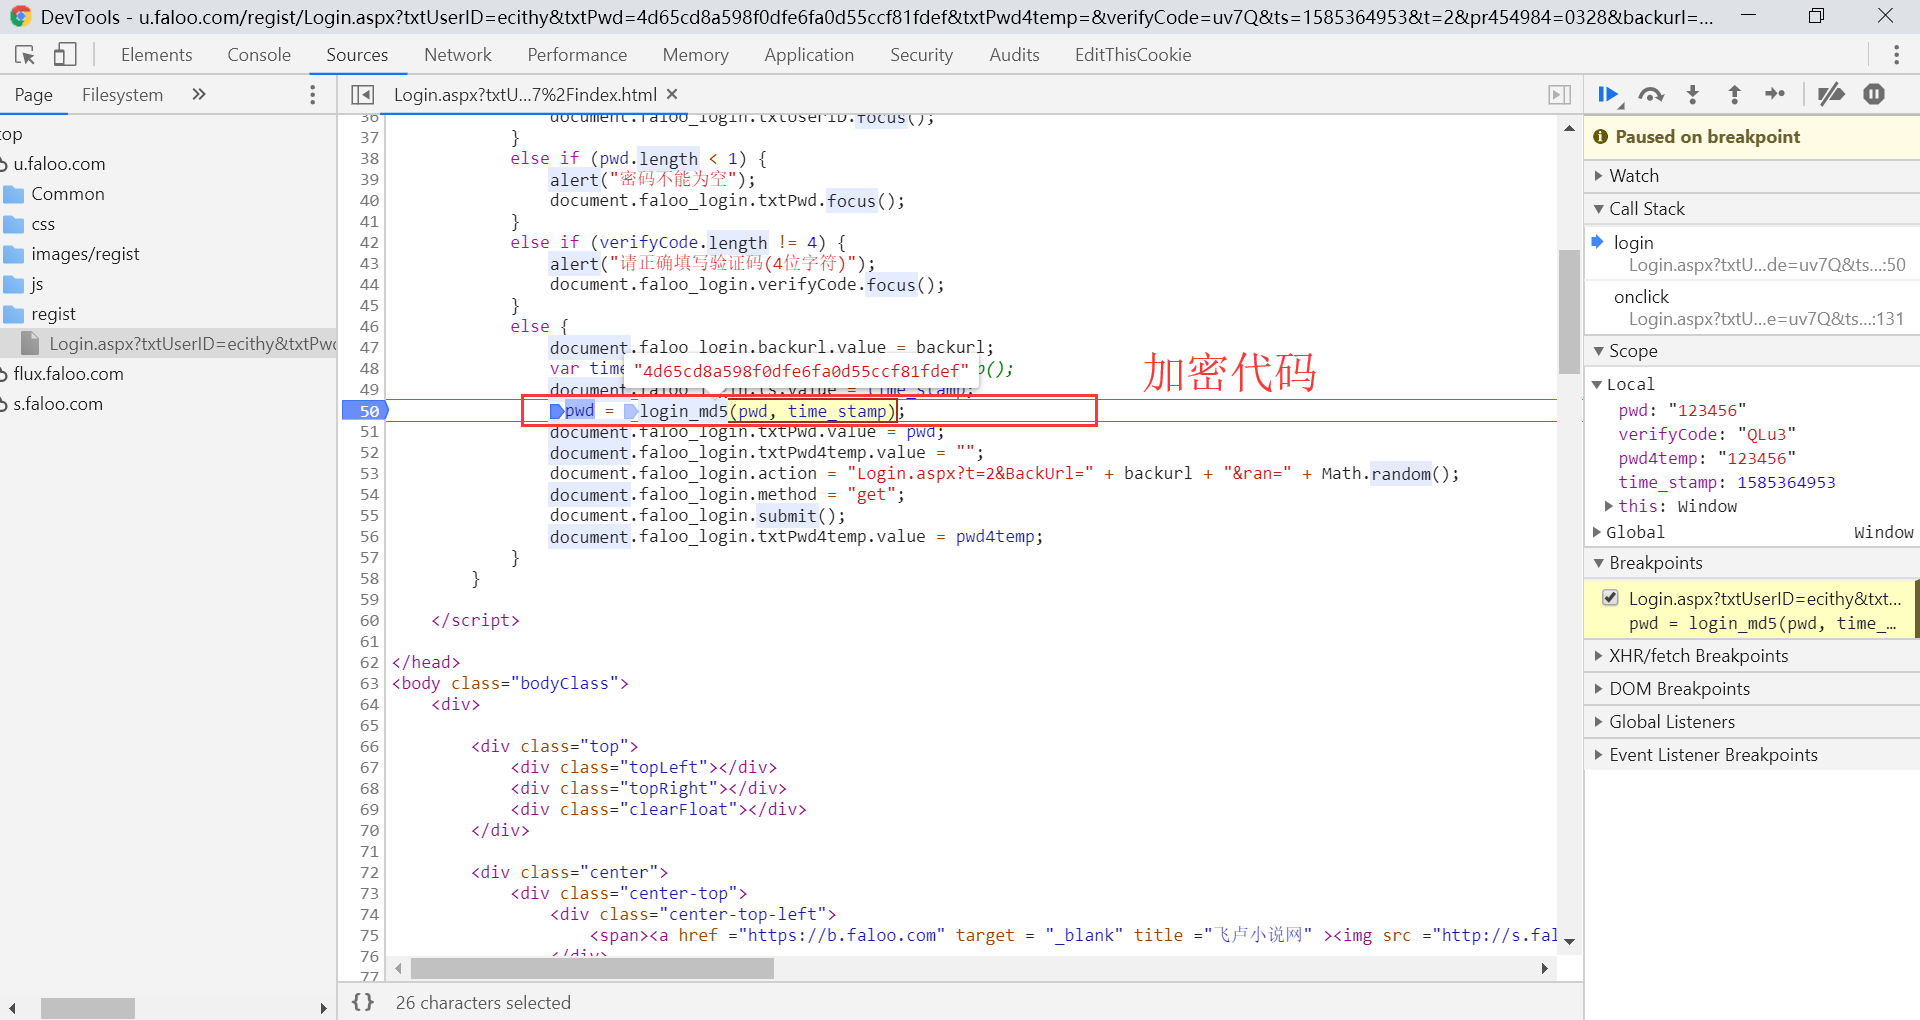Image resolution: width=1920 pixels, height=1020 pixels.
Task: Show more navigator tabs chevron
Action: click(x=199, y=95)
